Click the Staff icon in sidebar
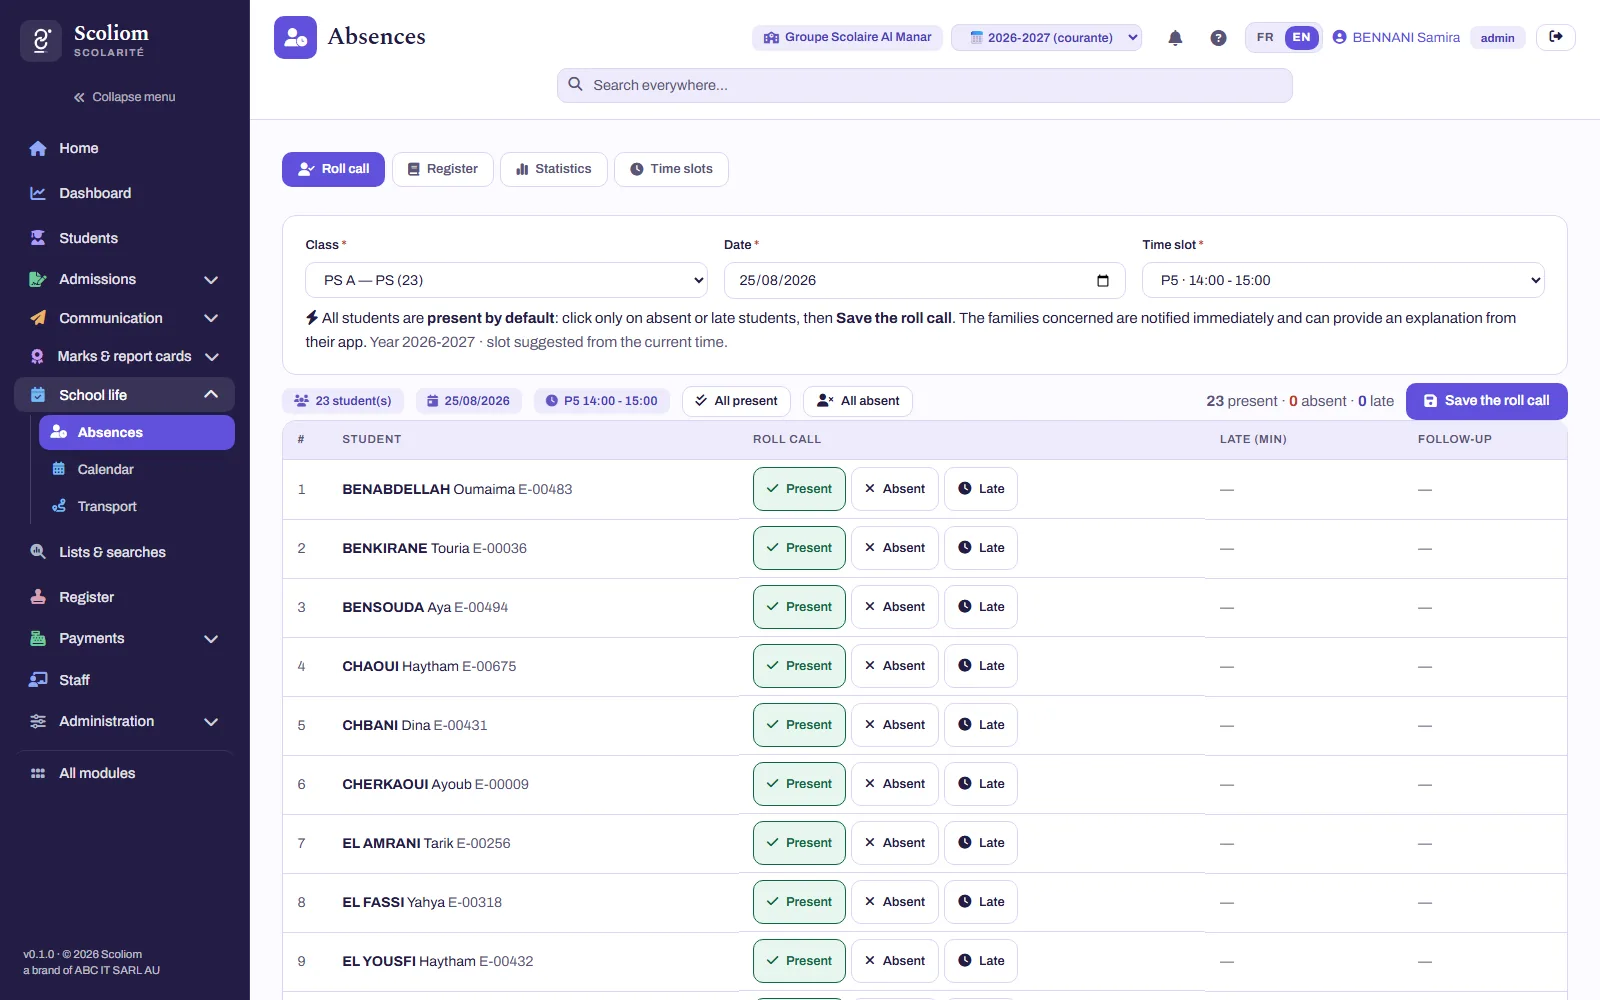 pos(38,680)
